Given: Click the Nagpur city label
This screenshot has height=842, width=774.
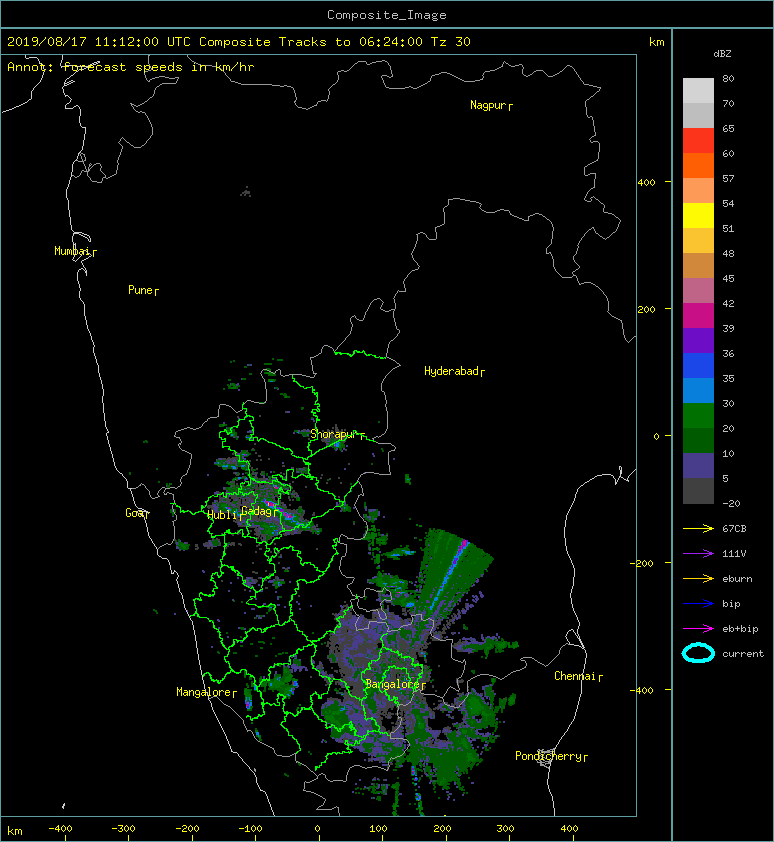Looking at the screenshot, I should [488, 105].
